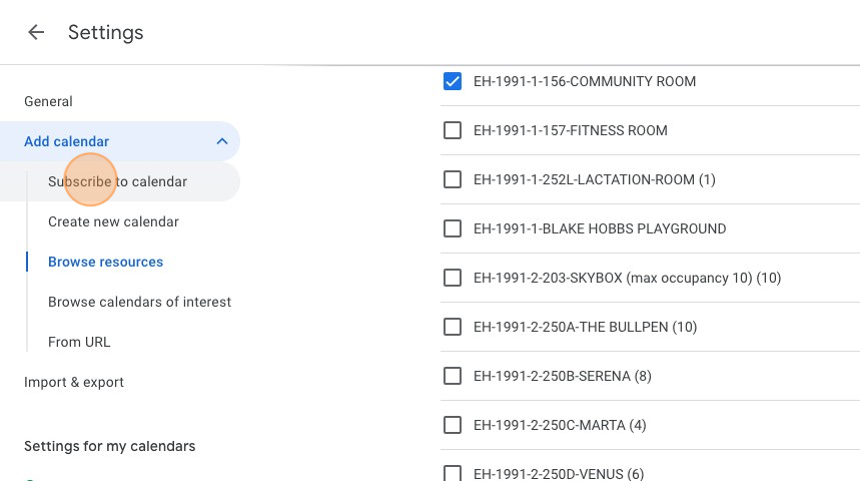Tick the 252L-LACTATION-ROOM checkbox

pyautogui.click(x=452, y=179)
